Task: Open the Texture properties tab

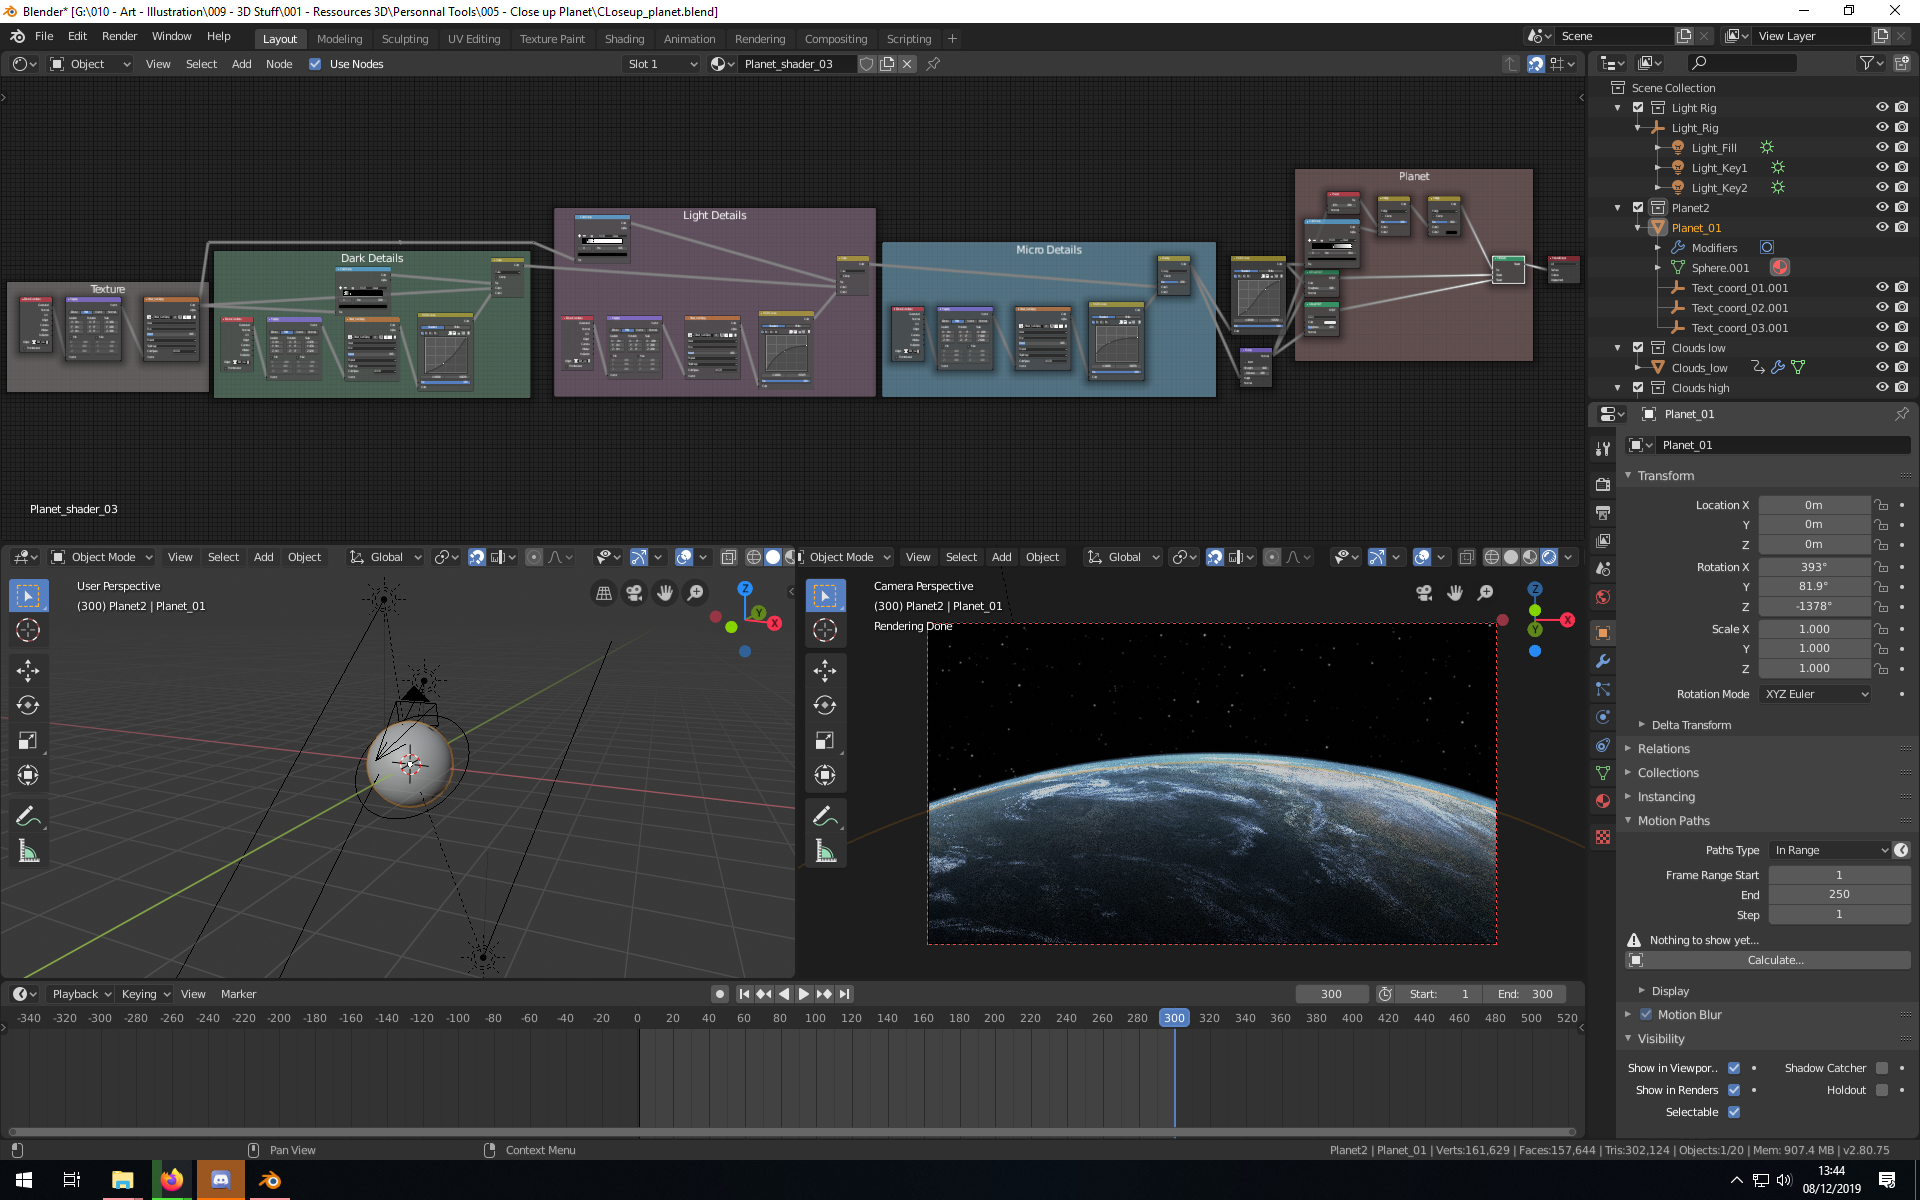Action: pos(1603,837)
